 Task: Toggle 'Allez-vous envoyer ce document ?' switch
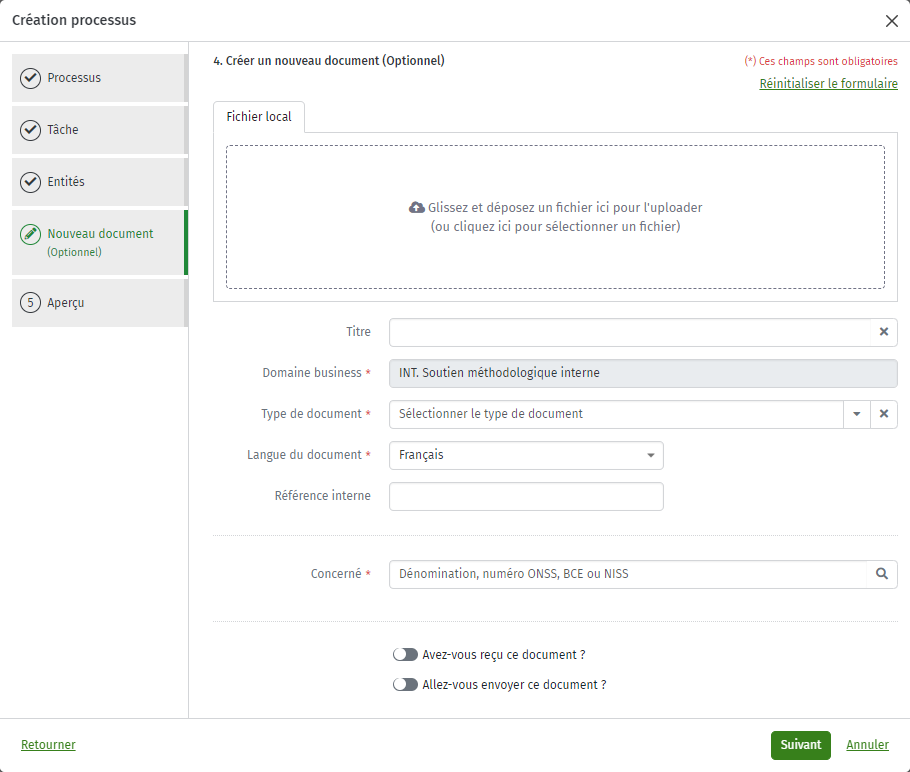point(405,685)
